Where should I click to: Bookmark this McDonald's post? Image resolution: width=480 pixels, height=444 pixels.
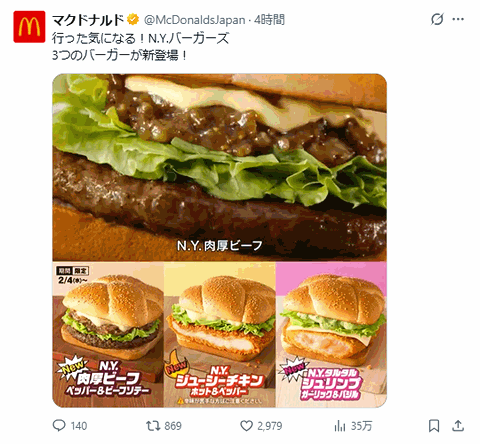(434, 426)
